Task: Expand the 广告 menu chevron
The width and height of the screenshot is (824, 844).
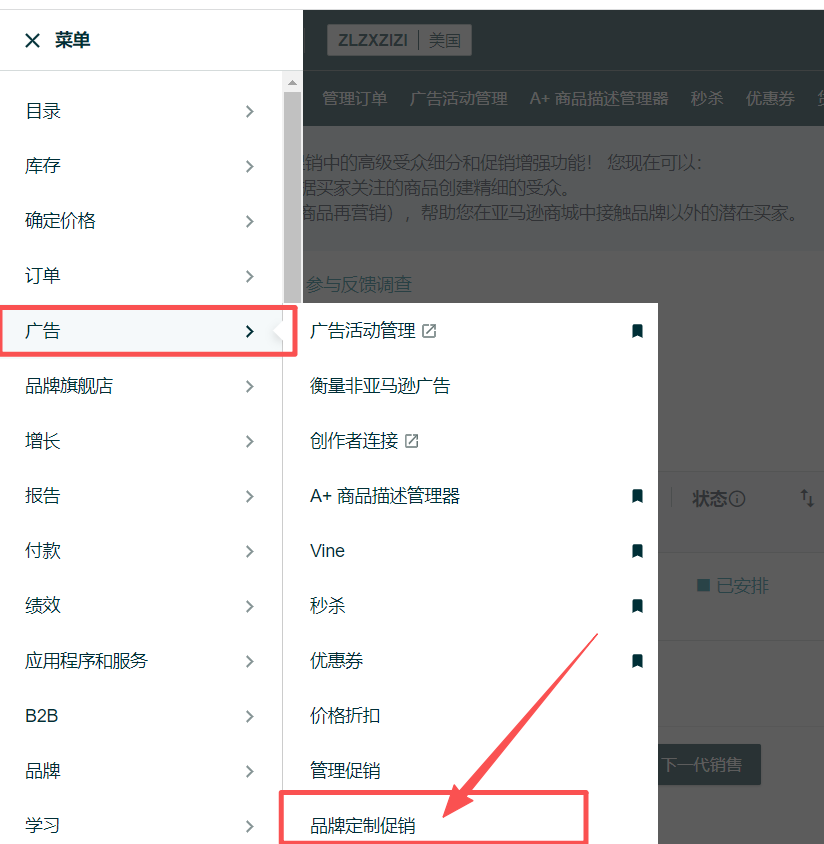Action: 249,331
